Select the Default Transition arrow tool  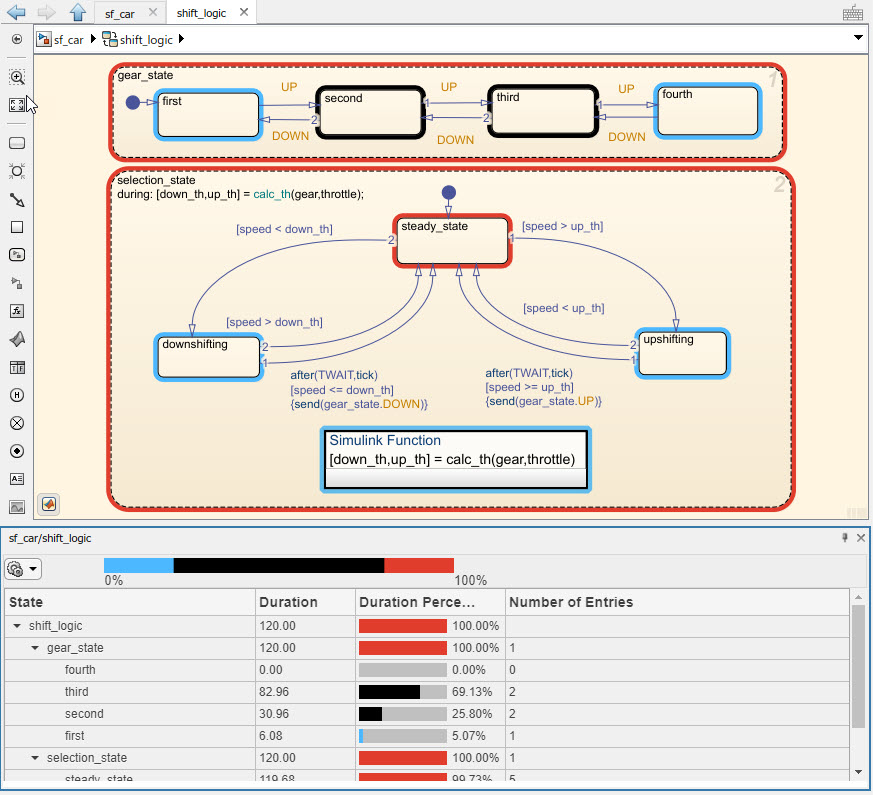[16, 200]
